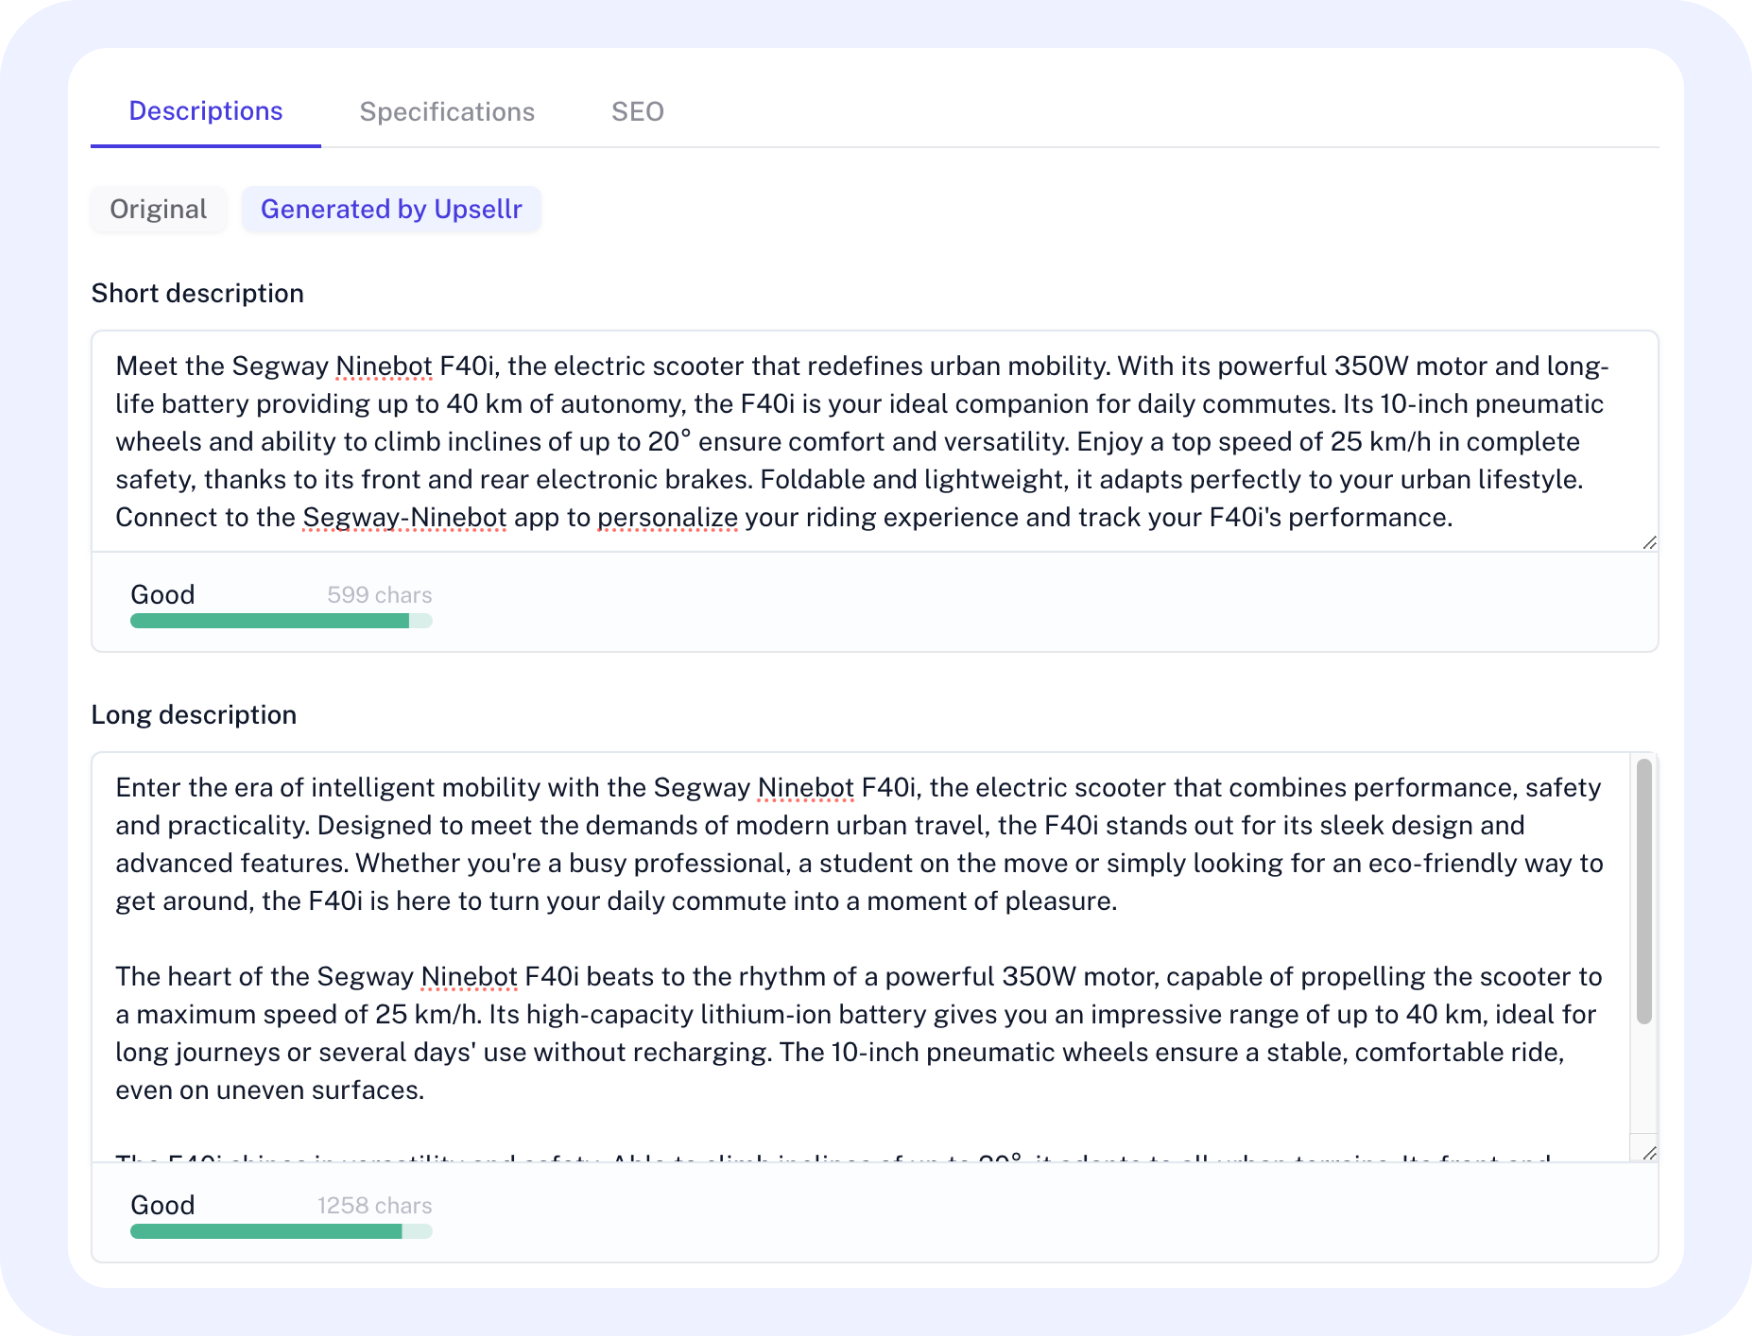Click the Short description field label
Viewport: 1752px width, 1336px height.
[x=197, y=293]
